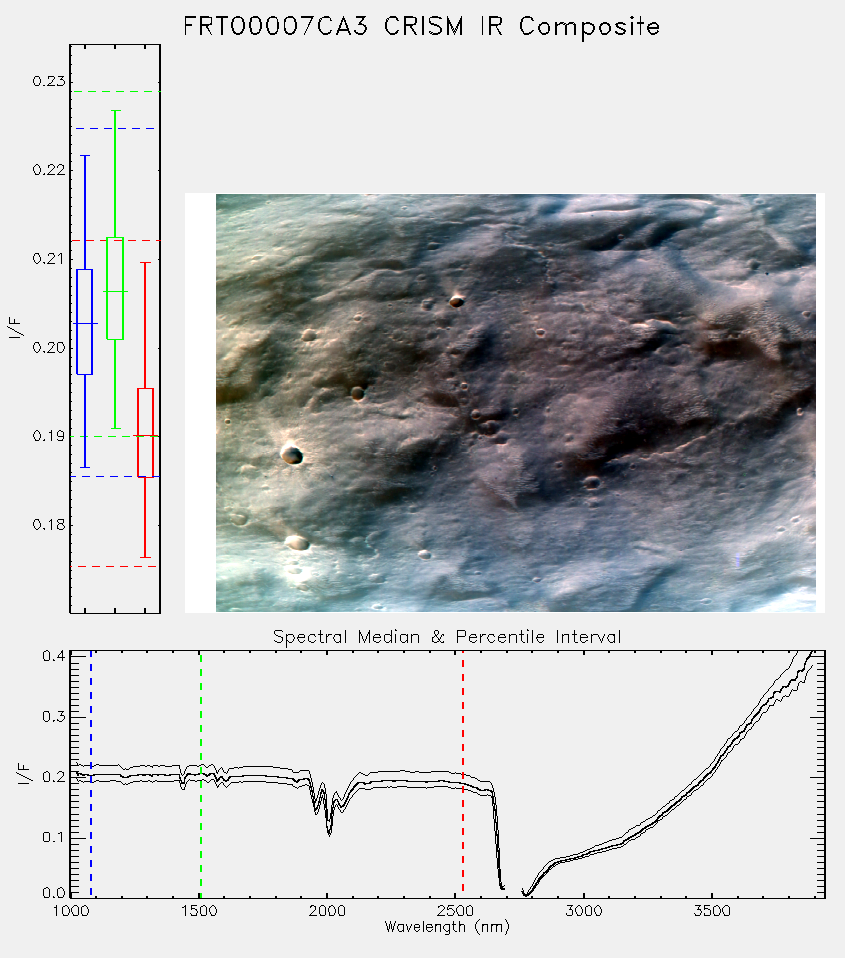Click the blue dashed wavelength marker line

coord(91,774)
